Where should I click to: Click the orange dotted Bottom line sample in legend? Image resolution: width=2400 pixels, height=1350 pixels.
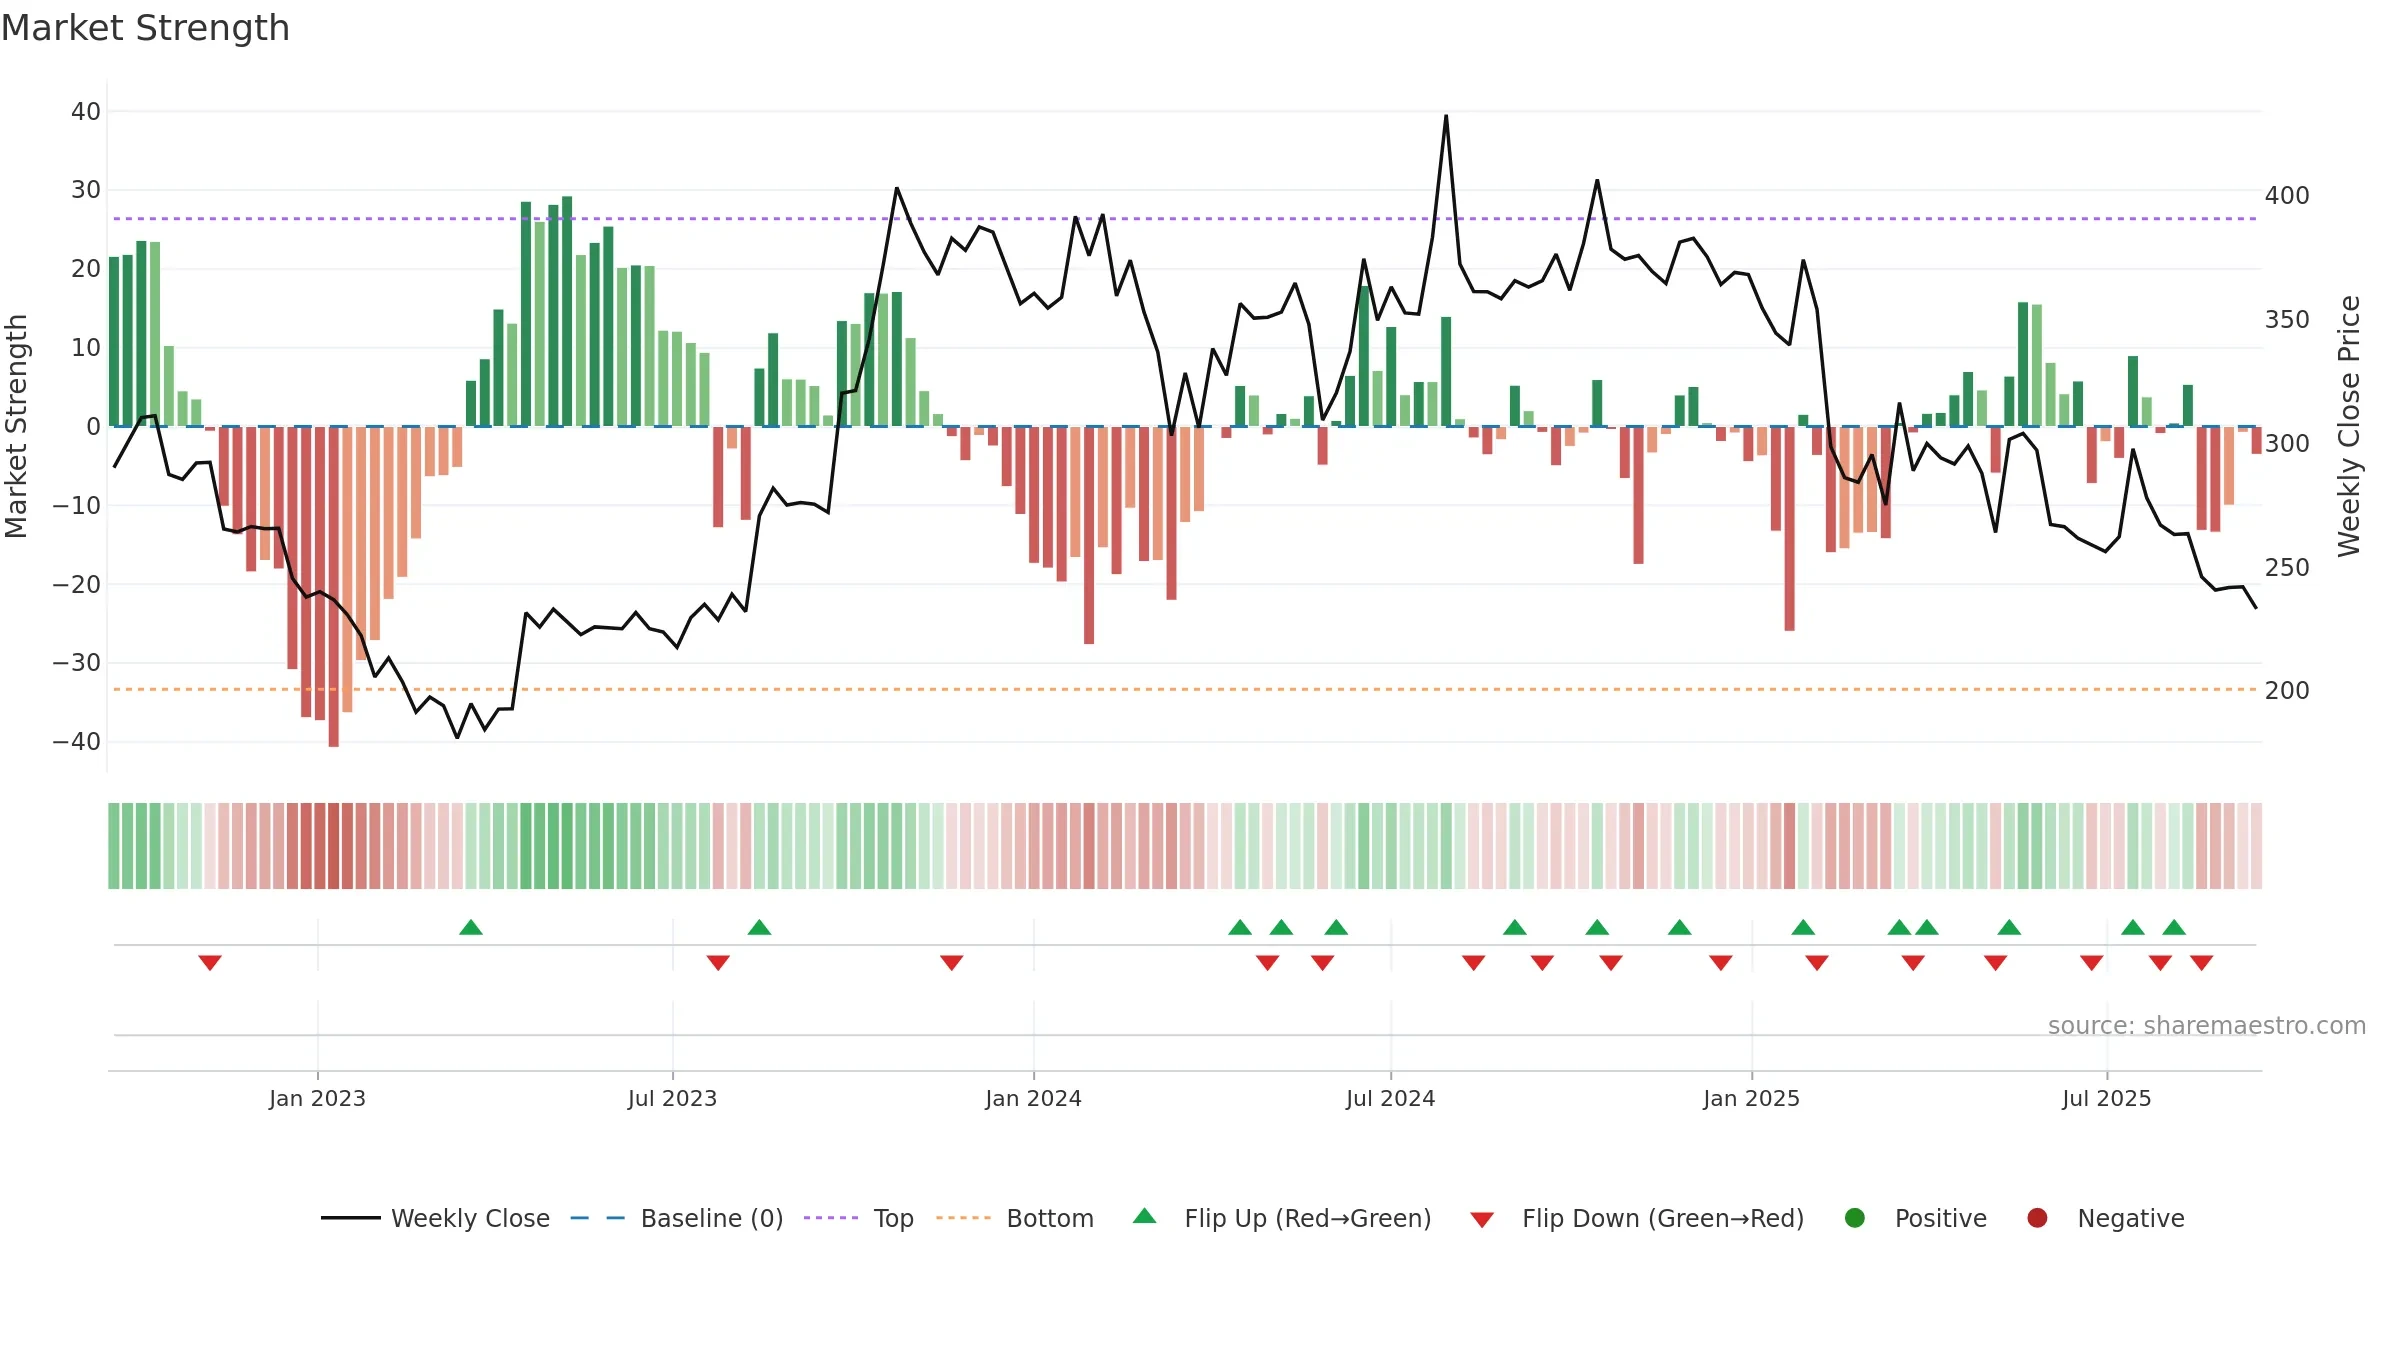click(964, 1218)
